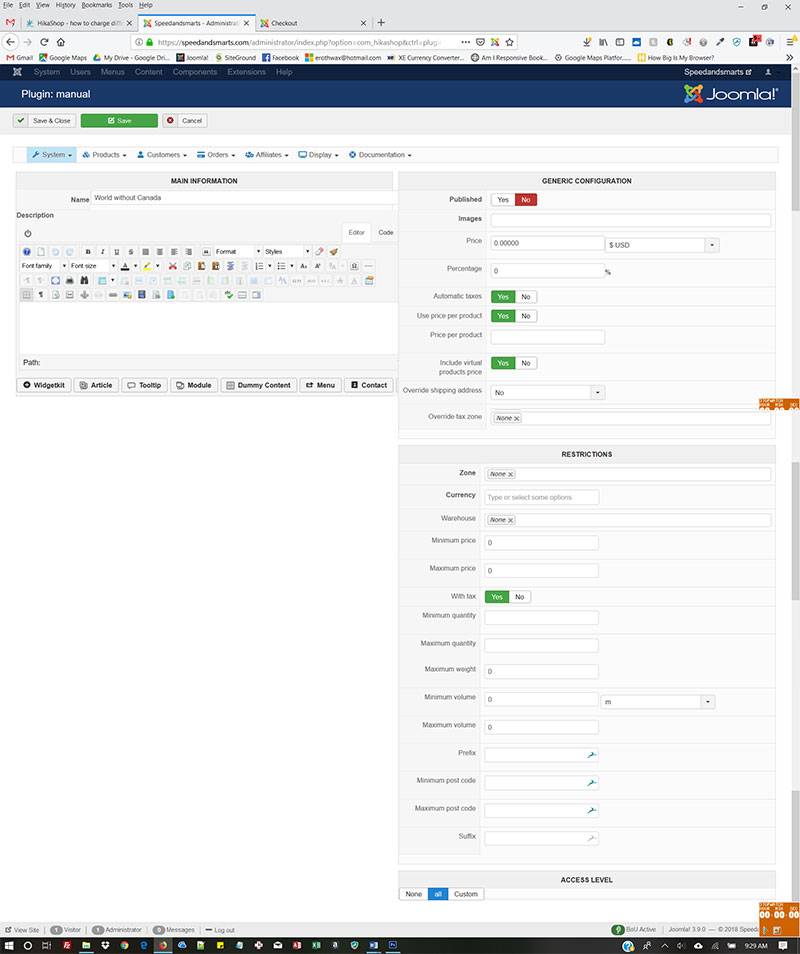Open the Format dropdown in editor
Viewport: 800px width, 954px height.
click(238, 251)
